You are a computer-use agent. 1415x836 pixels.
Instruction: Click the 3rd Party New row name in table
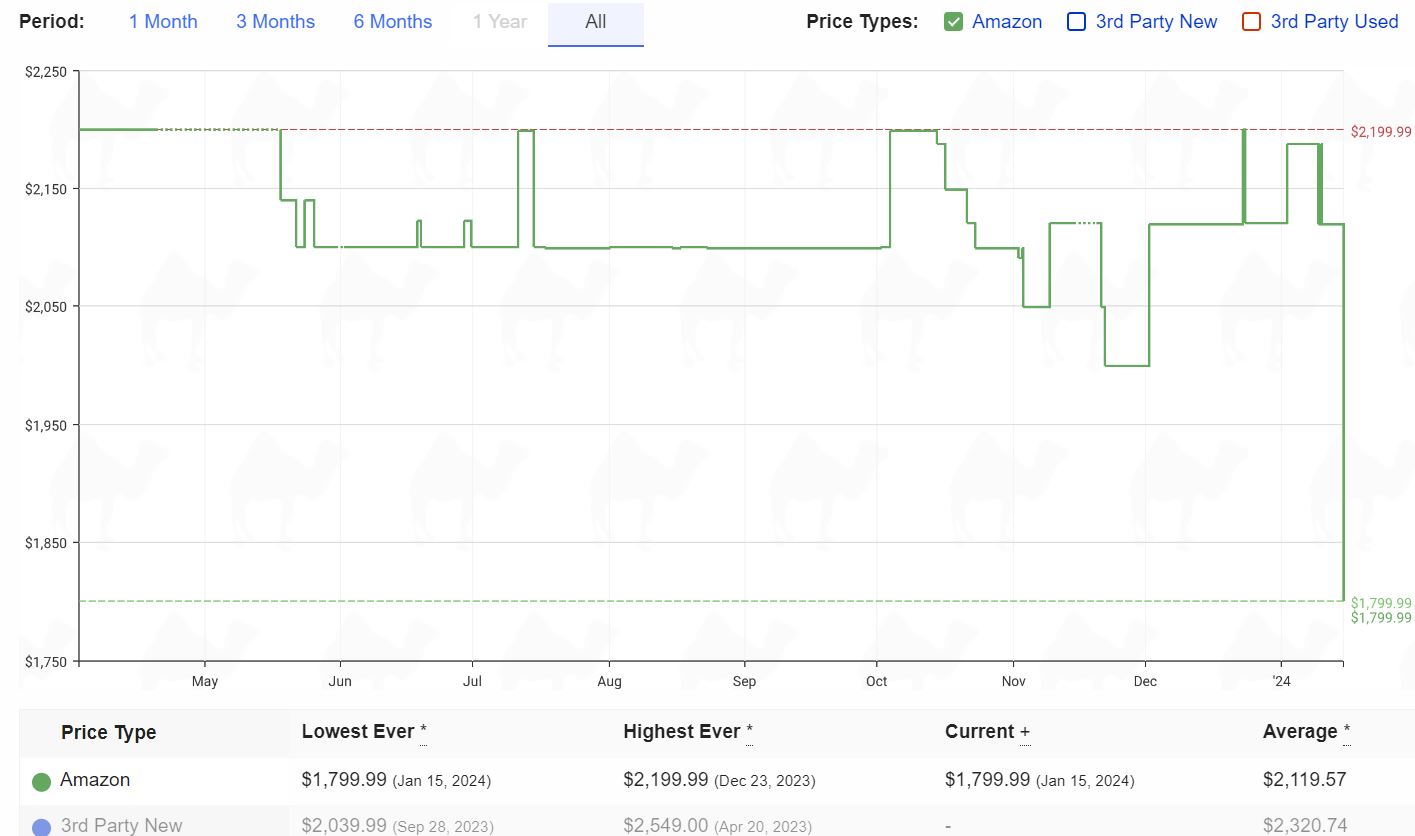pyautogui.click(x=121, y=826)
